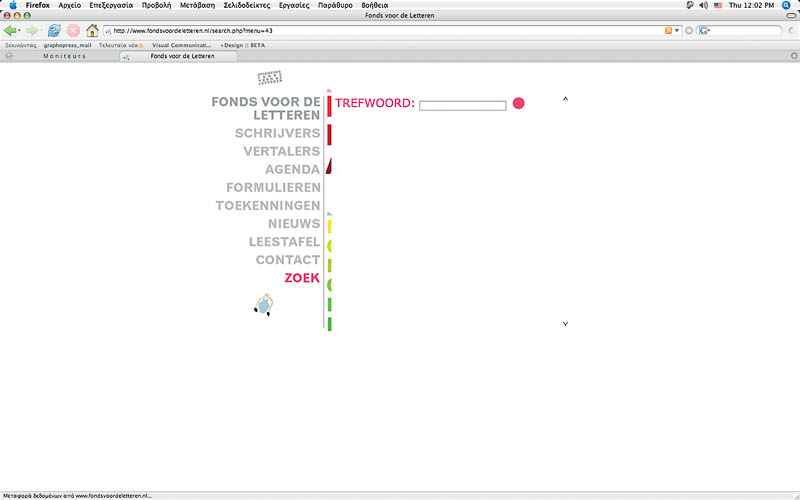The image size is (800, 500).
Task: Click the FONDS VOOR DE LETTEREN menu link
Action: click(x=266, y=108)
